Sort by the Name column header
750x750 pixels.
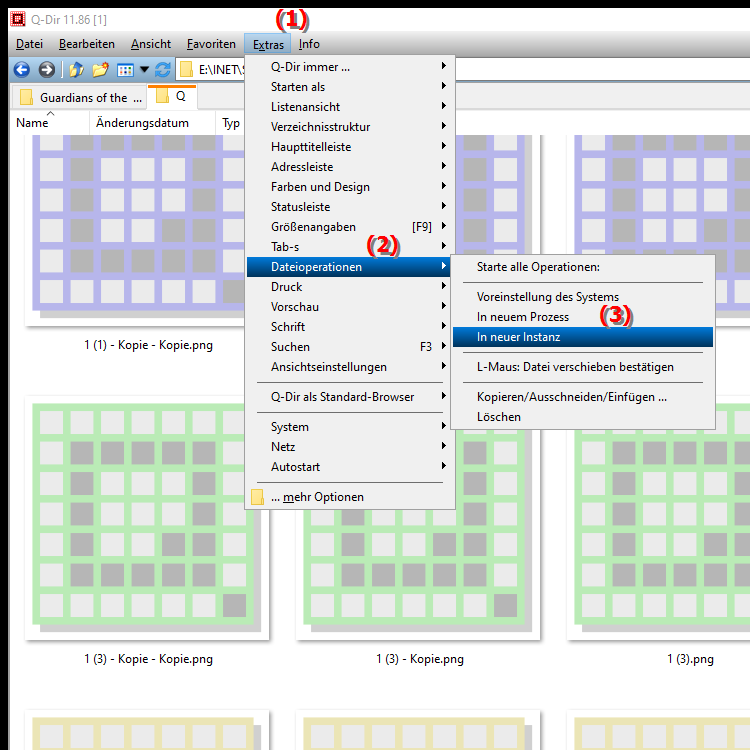tap(49, 123)
